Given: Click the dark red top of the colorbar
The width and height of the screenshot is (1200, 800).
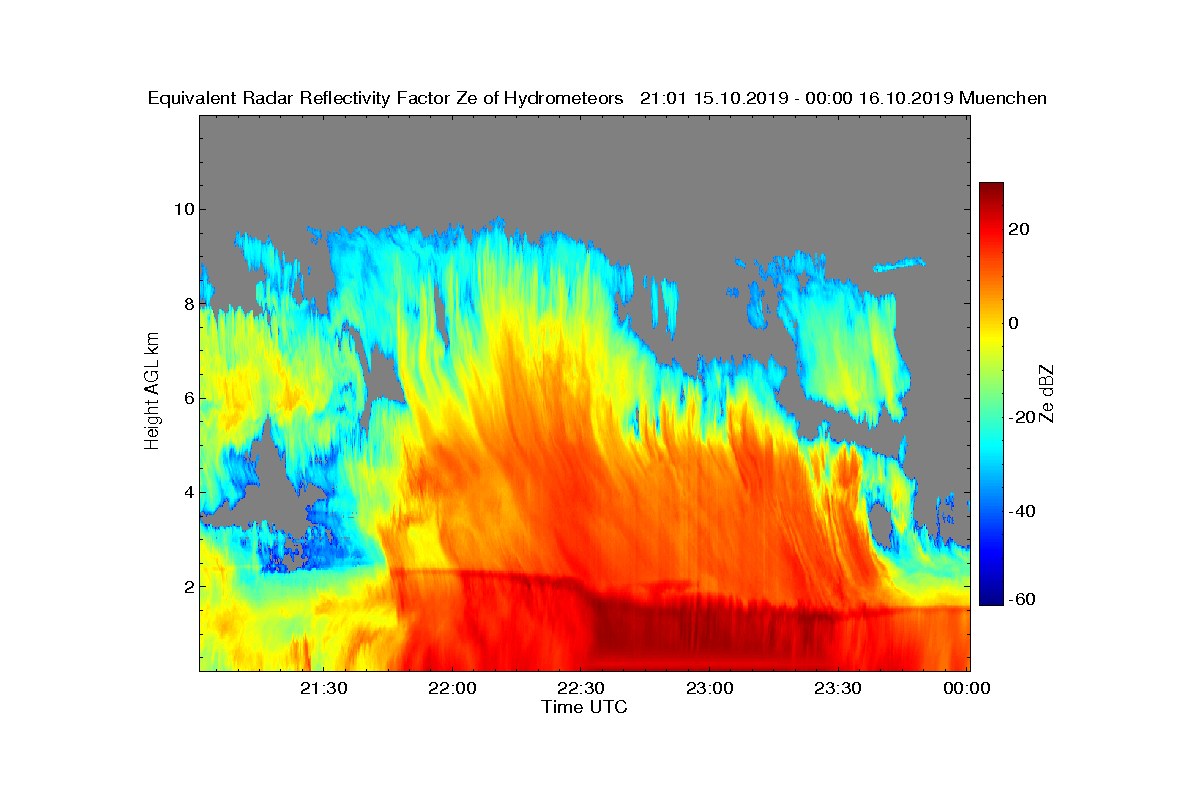Looking at the screenshot, I should click(991, 190).
